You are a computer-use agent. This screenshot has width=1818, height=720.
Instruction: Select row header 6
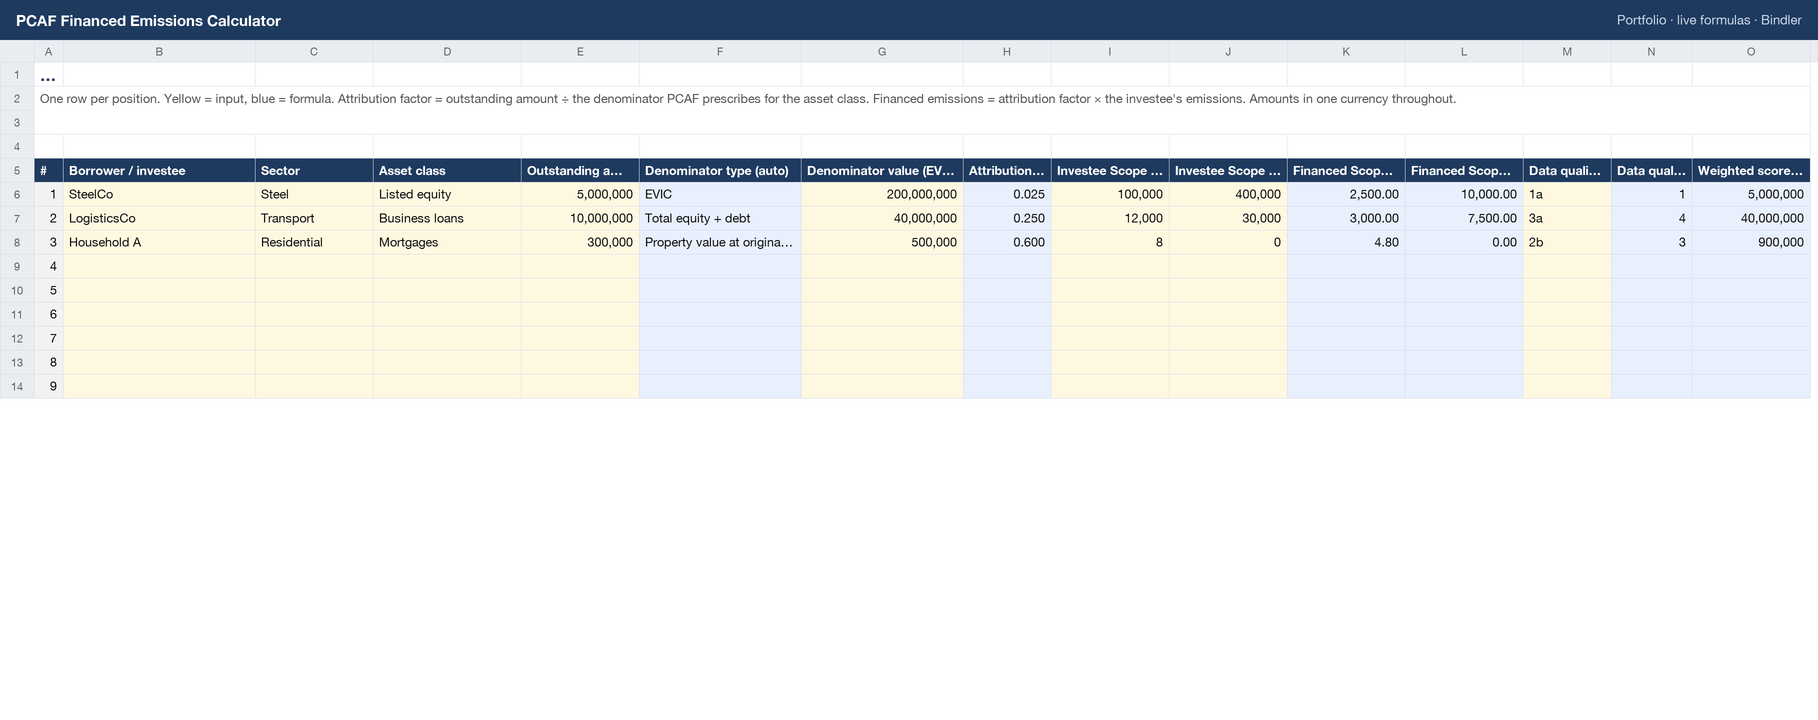(17, 194)
